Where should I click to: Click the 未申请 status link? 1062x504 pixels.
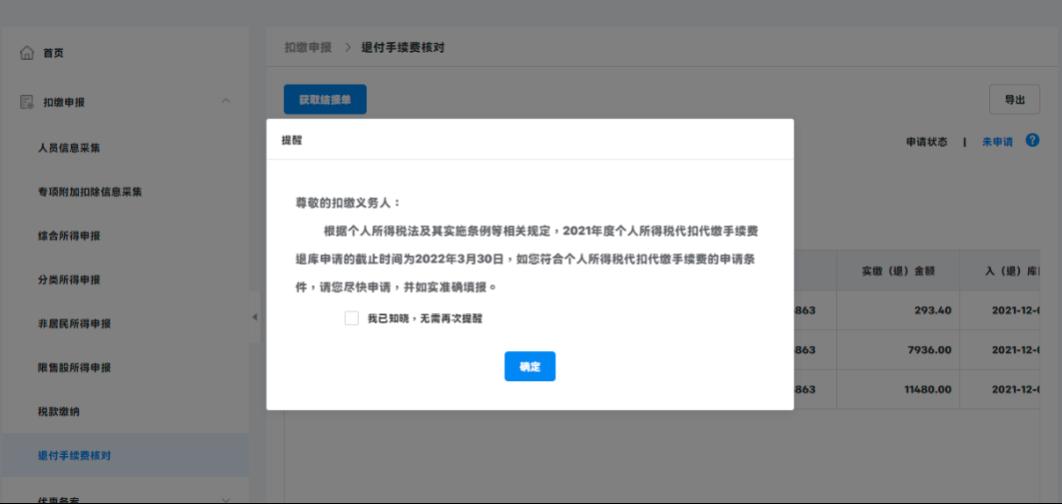(x=996, y=142)
